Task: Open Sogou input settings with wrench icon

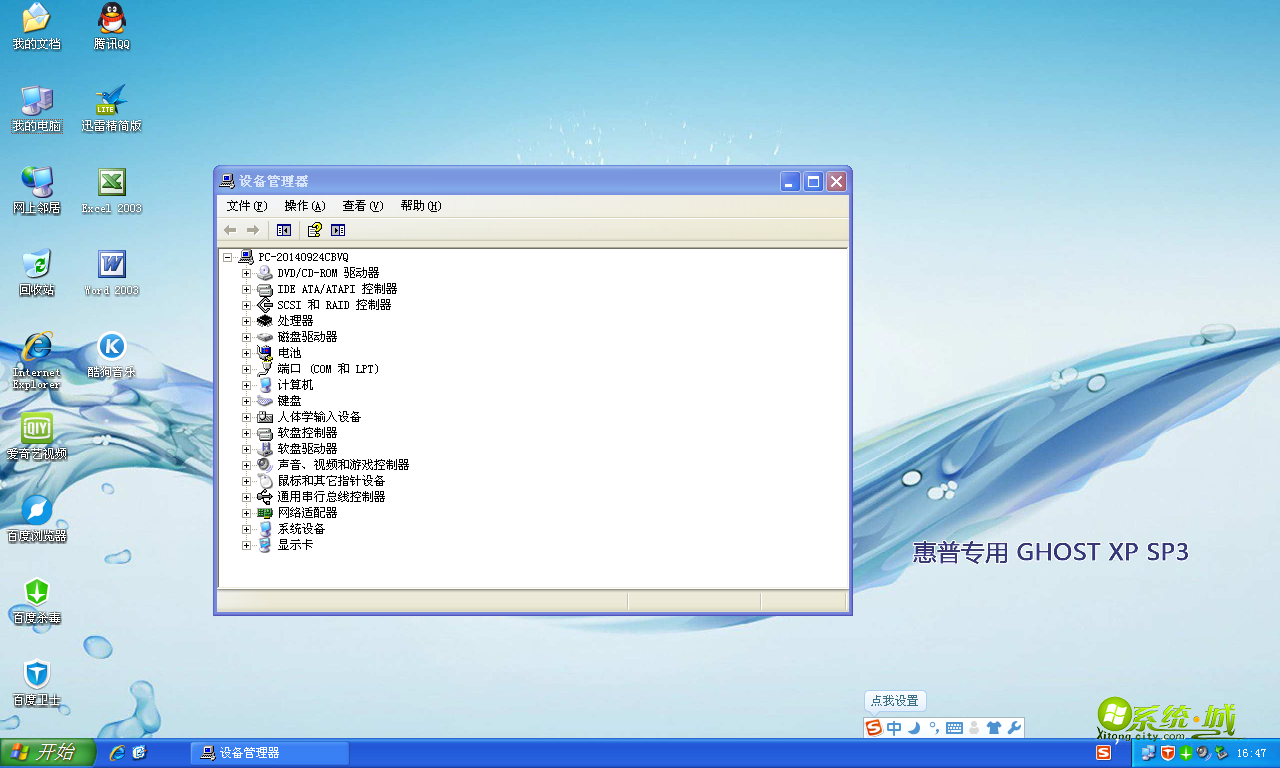Action: pos(1014,728)
